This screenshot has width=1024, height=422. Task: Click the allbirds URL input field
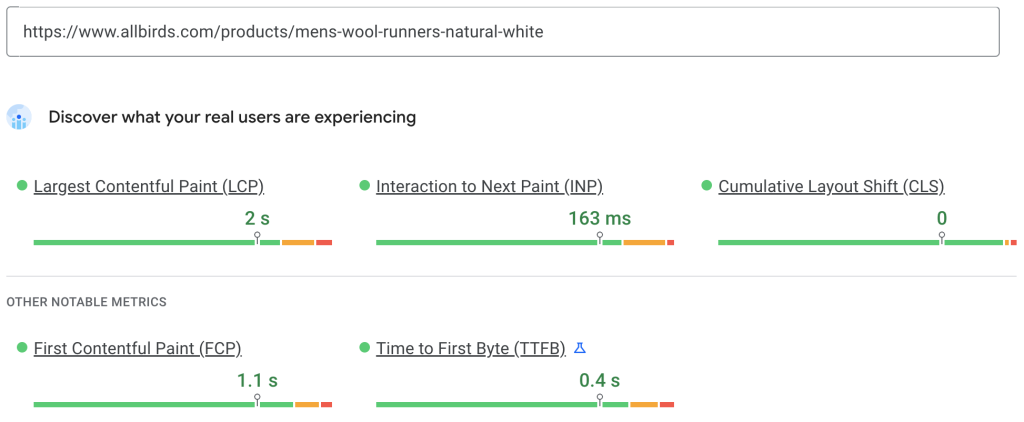[503, 31]
